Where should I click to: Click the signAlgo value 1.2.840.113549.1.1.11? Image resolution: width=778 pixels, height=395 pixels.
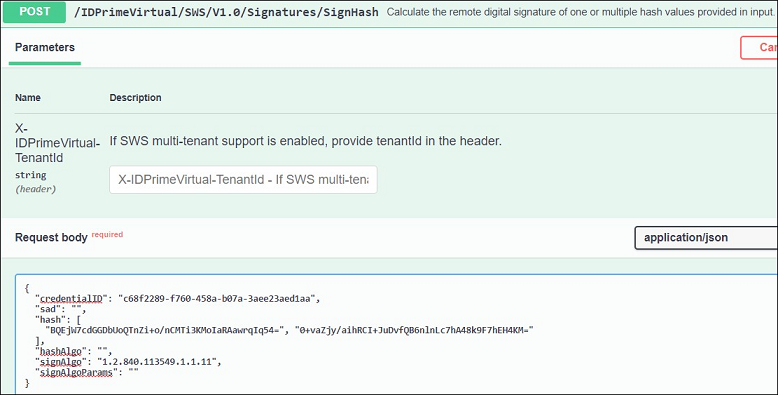(157, 362)
